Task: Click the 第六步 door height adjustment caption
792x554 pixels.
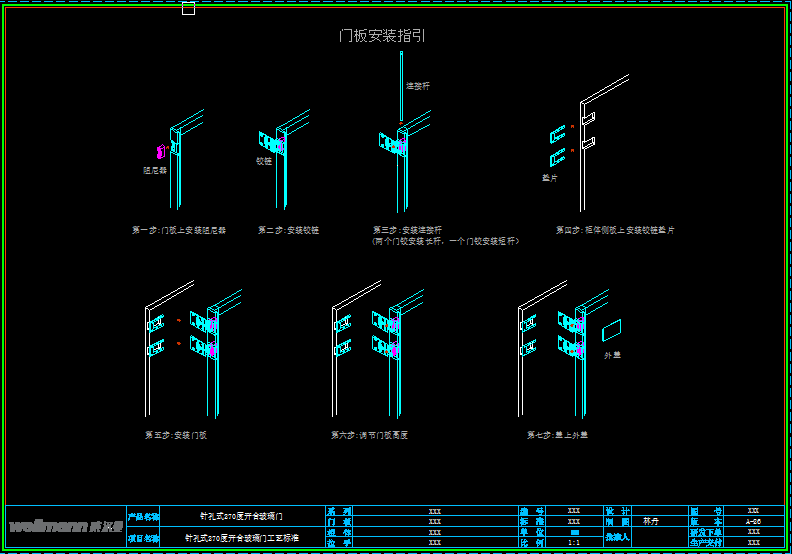Action: point(369,435)
